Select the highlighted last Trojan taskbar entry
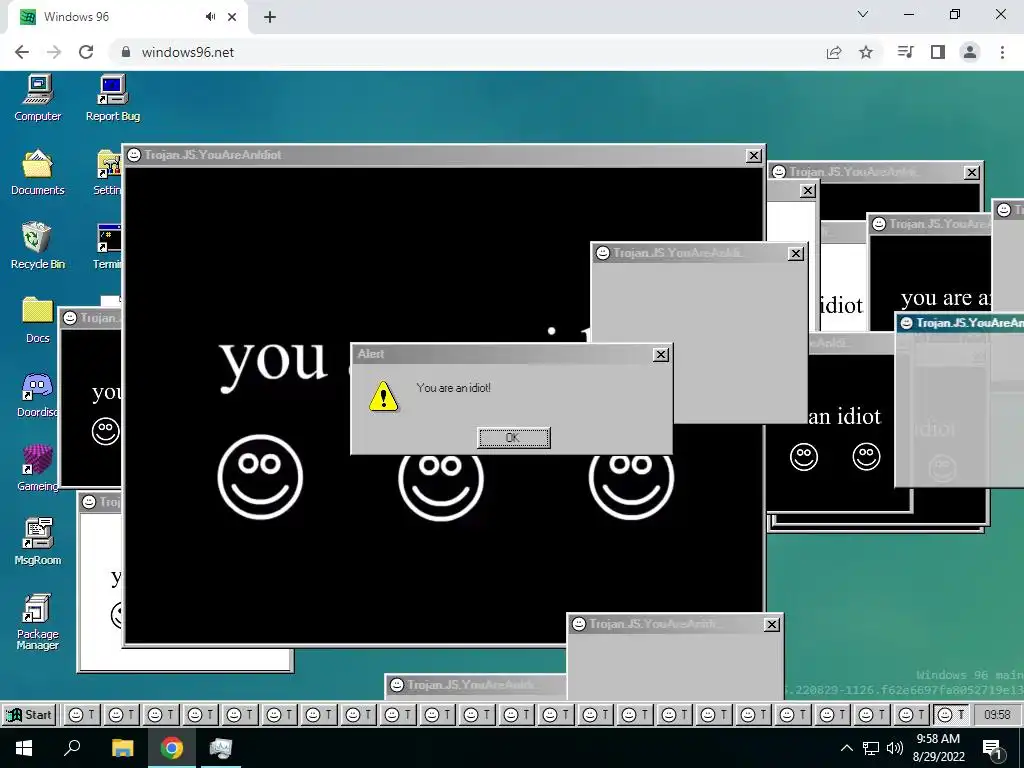Screen dimensions: 1024x768 click(952, 714)
